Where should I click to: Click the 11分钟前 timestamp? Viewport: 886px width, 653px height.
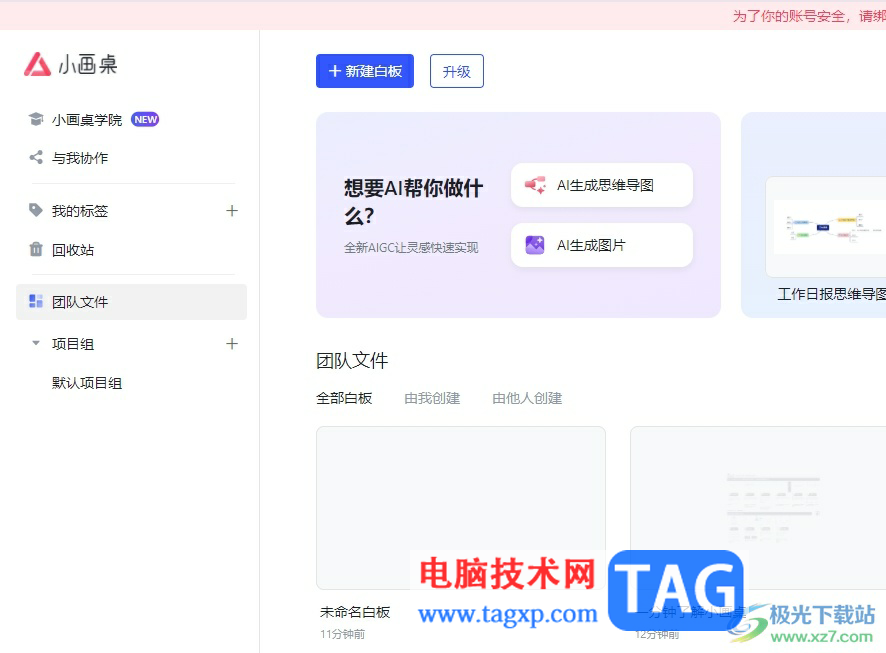[342, 634]
